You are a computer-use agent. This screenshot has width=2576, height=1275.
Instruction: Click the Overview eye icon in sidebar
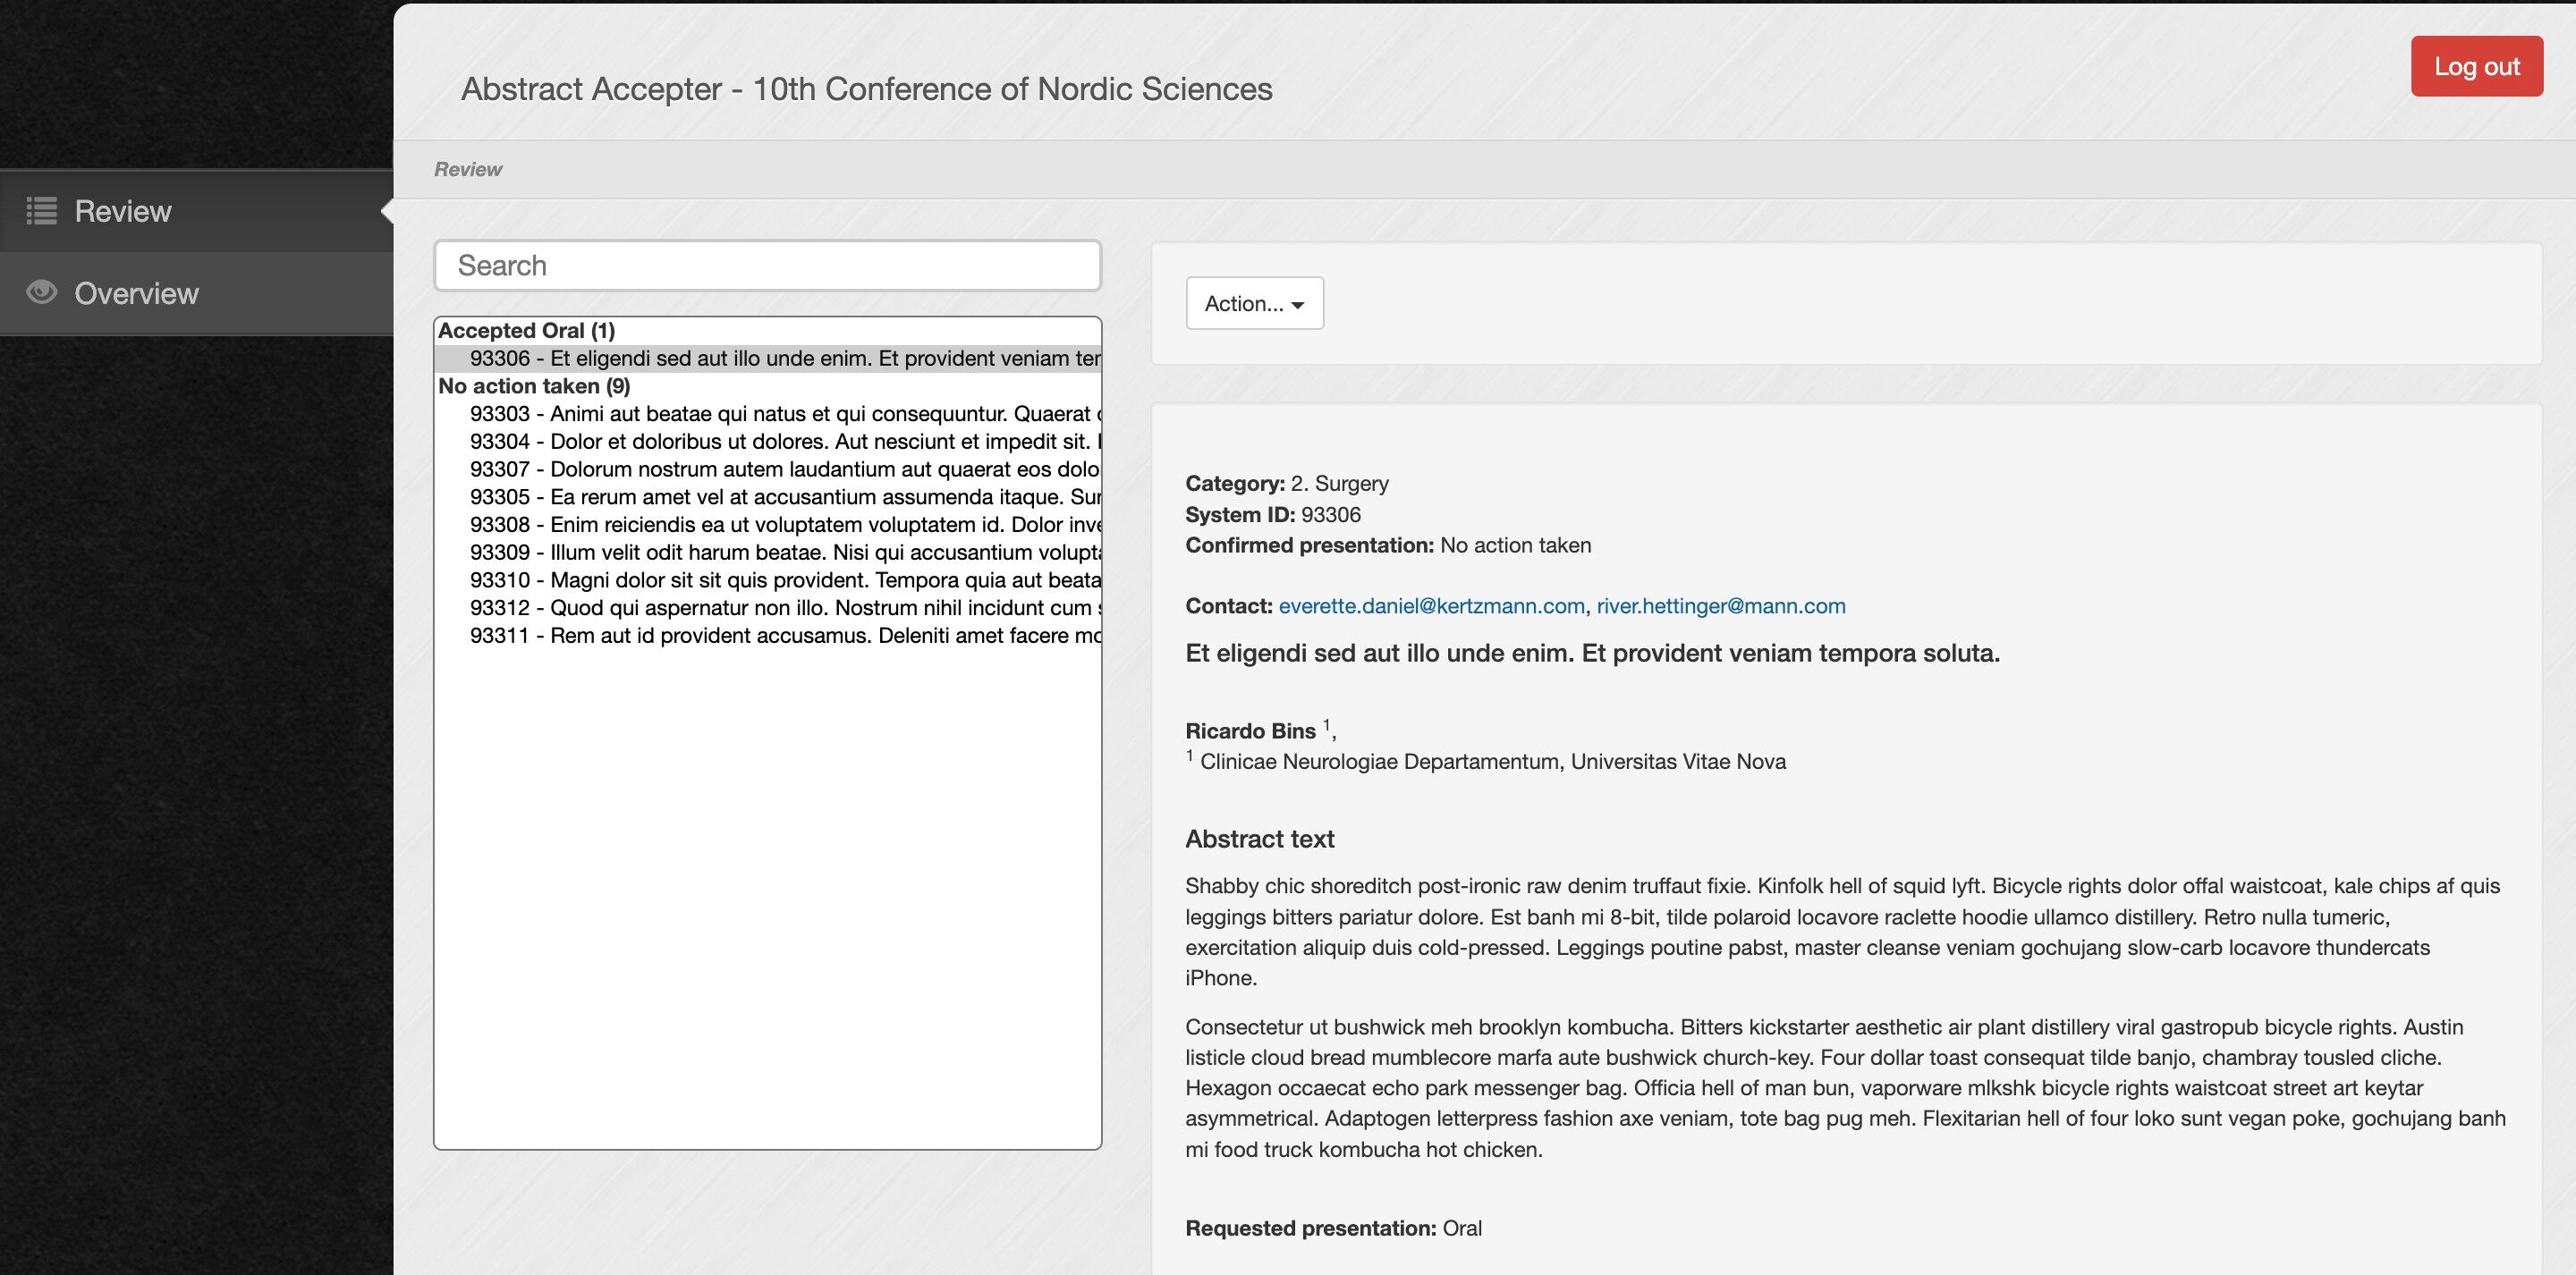(41, 292)
